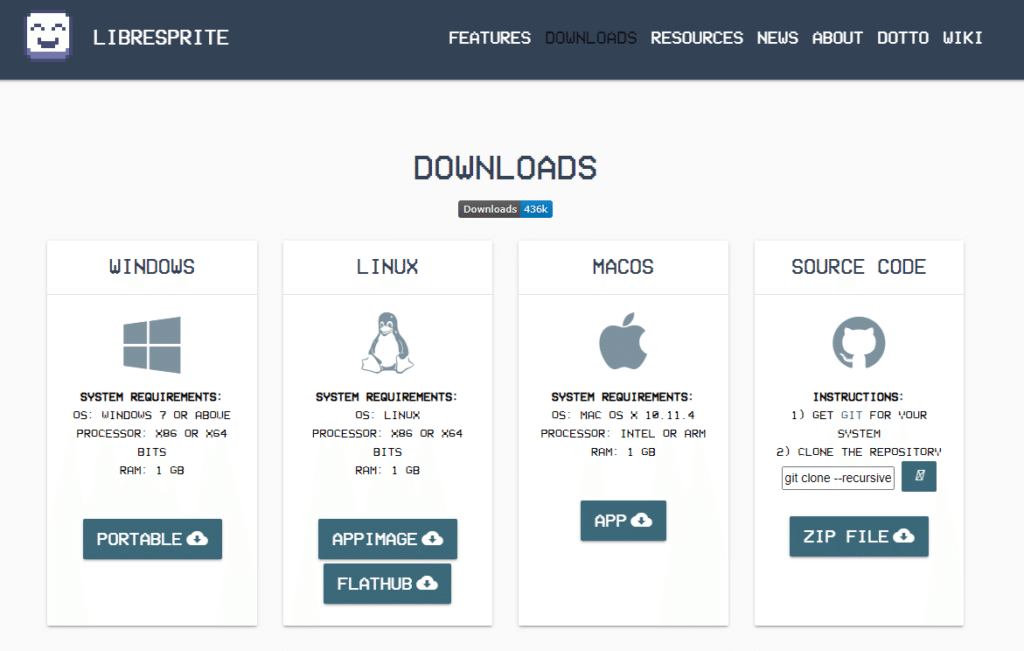The width and height of the screenshot is (1024, 651).
Task: Open the FEATURES menu item
Action: click(489, 38)
